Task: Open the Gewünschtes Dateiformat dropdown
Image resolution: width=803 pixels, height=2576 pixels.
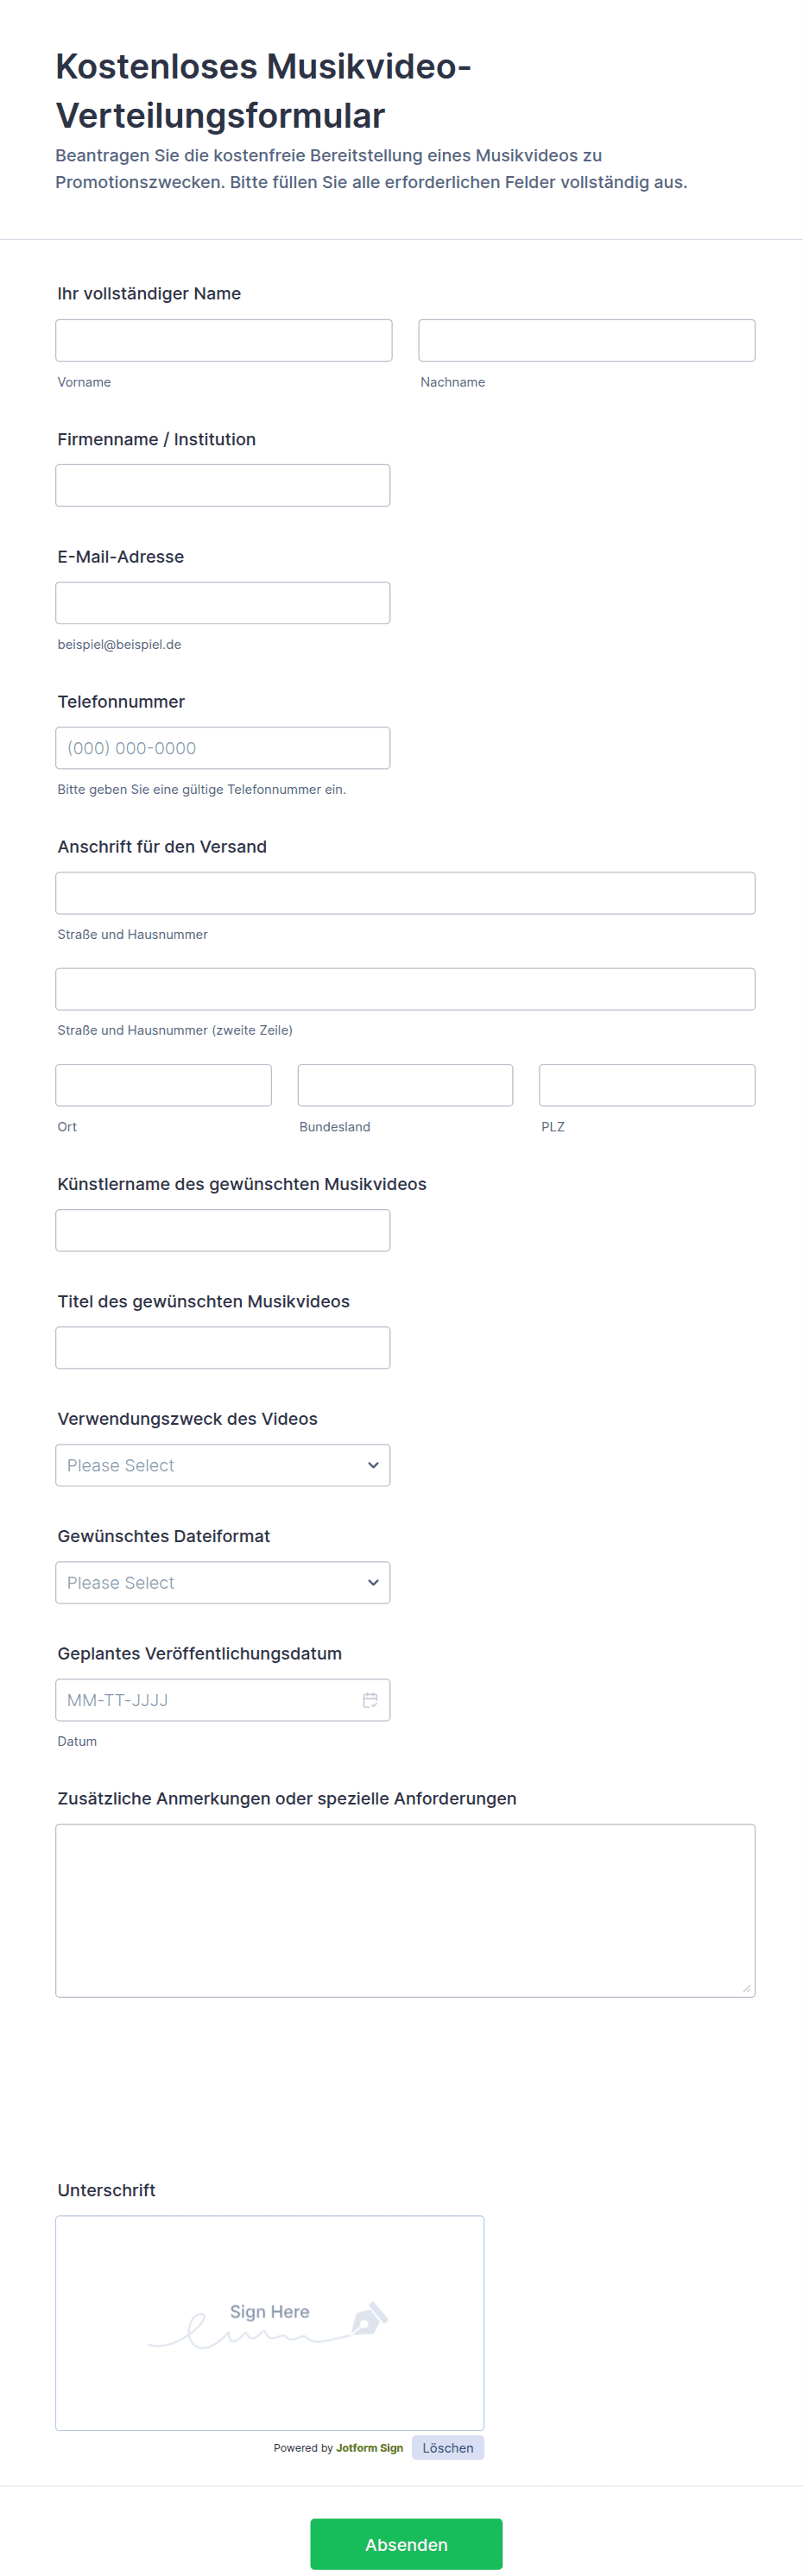Action: (x=223, y=1582)
